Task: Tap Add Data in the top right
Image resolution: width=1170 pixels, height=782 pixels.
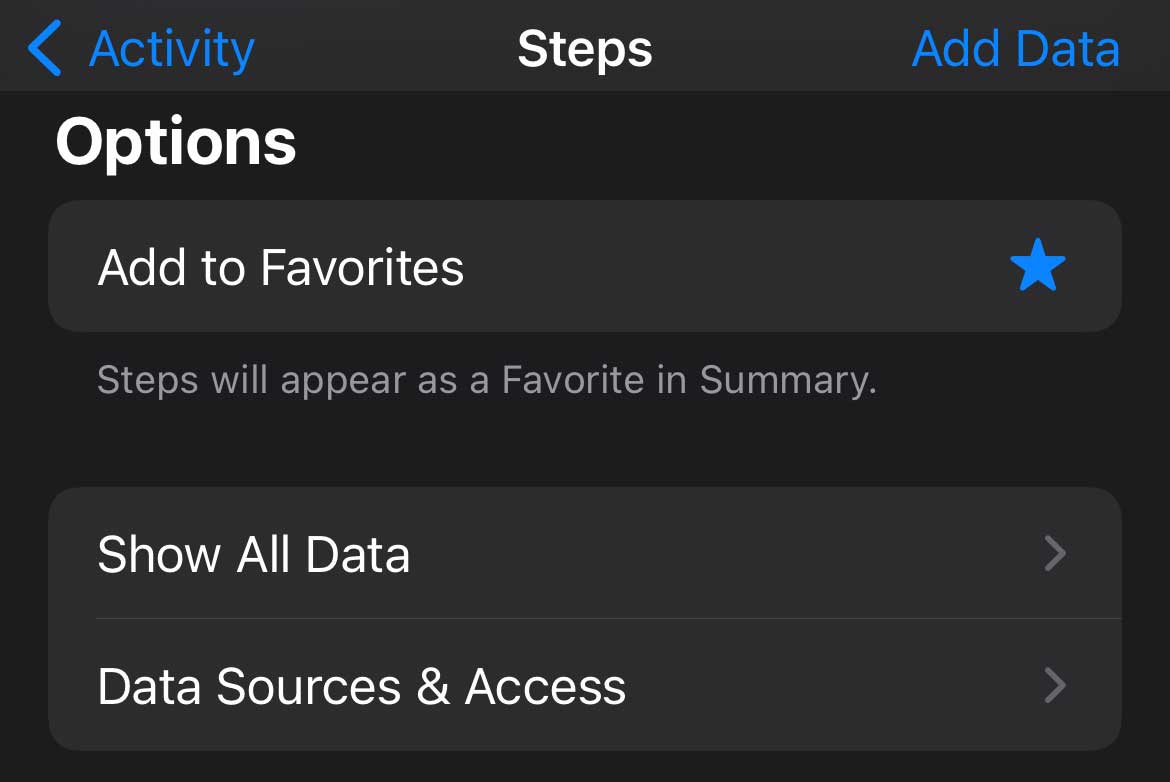Action: [1015, 48]
